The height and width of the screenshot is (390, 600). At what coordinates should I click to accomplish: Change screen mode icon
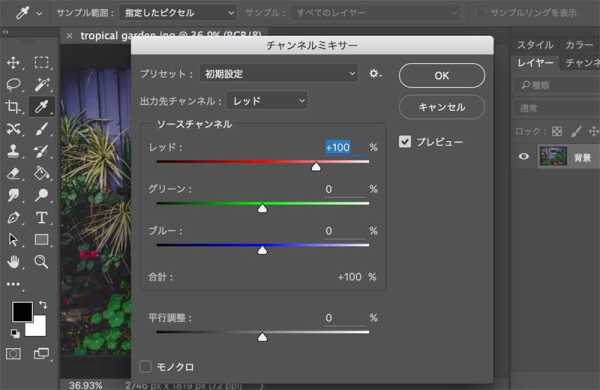pyautogui.click(x=41, y=354)
